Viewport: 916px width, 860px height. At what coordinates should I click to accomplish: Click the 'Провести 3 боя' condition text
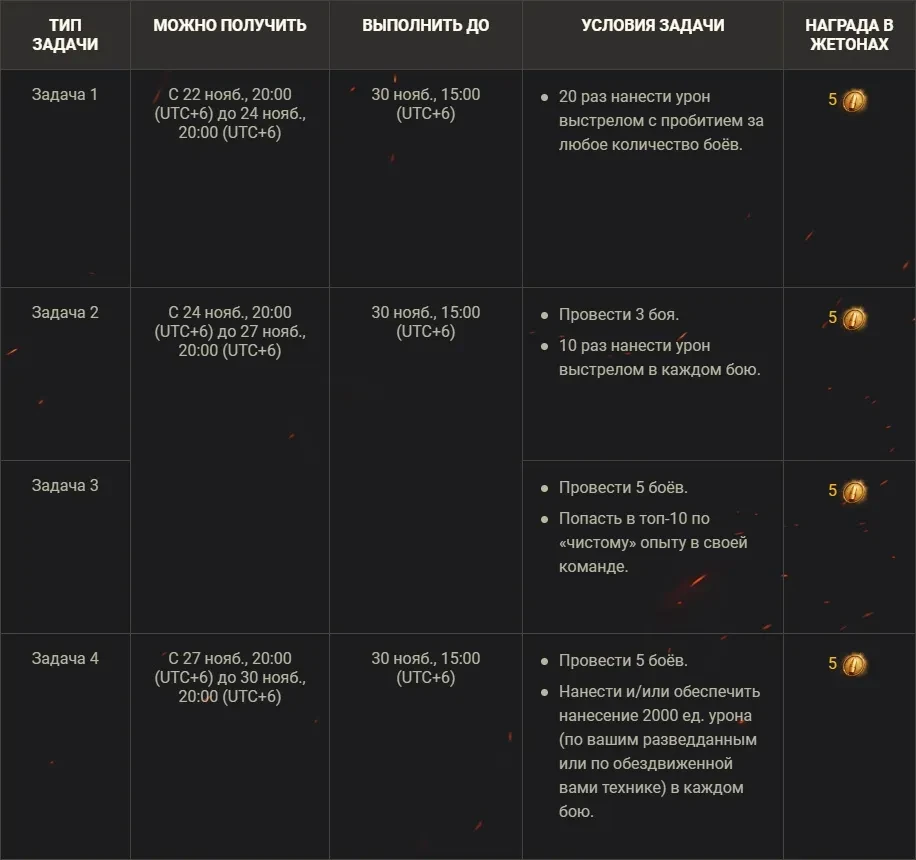(619, 315)
